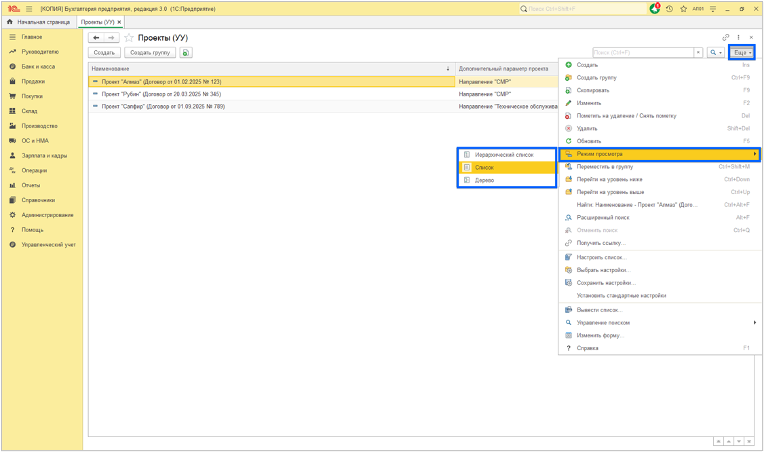This screenshot has width=764, height=454.
Task: Click the list search input field
Action: coord(647,53)
